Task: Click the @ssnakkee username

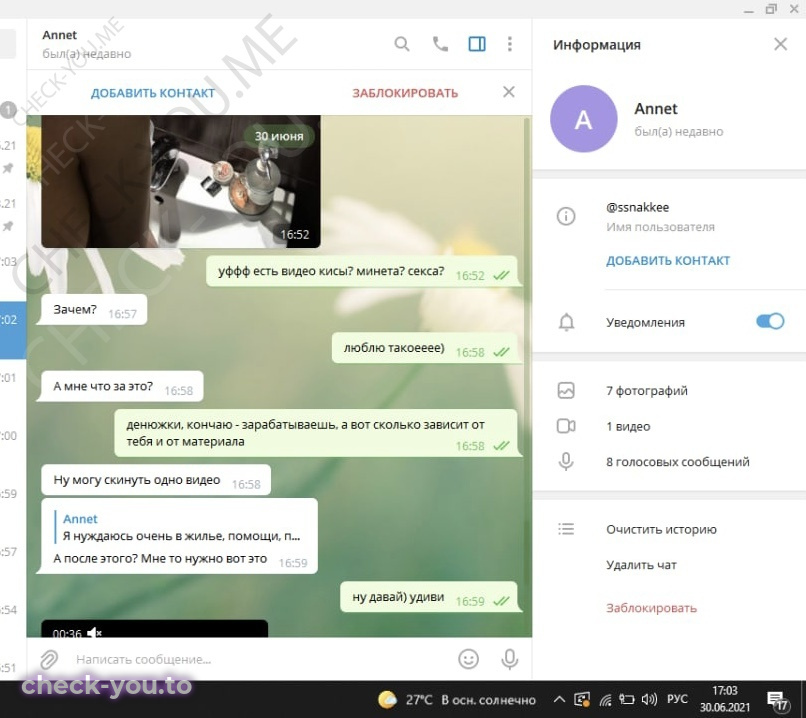Action: pos(637,207)
